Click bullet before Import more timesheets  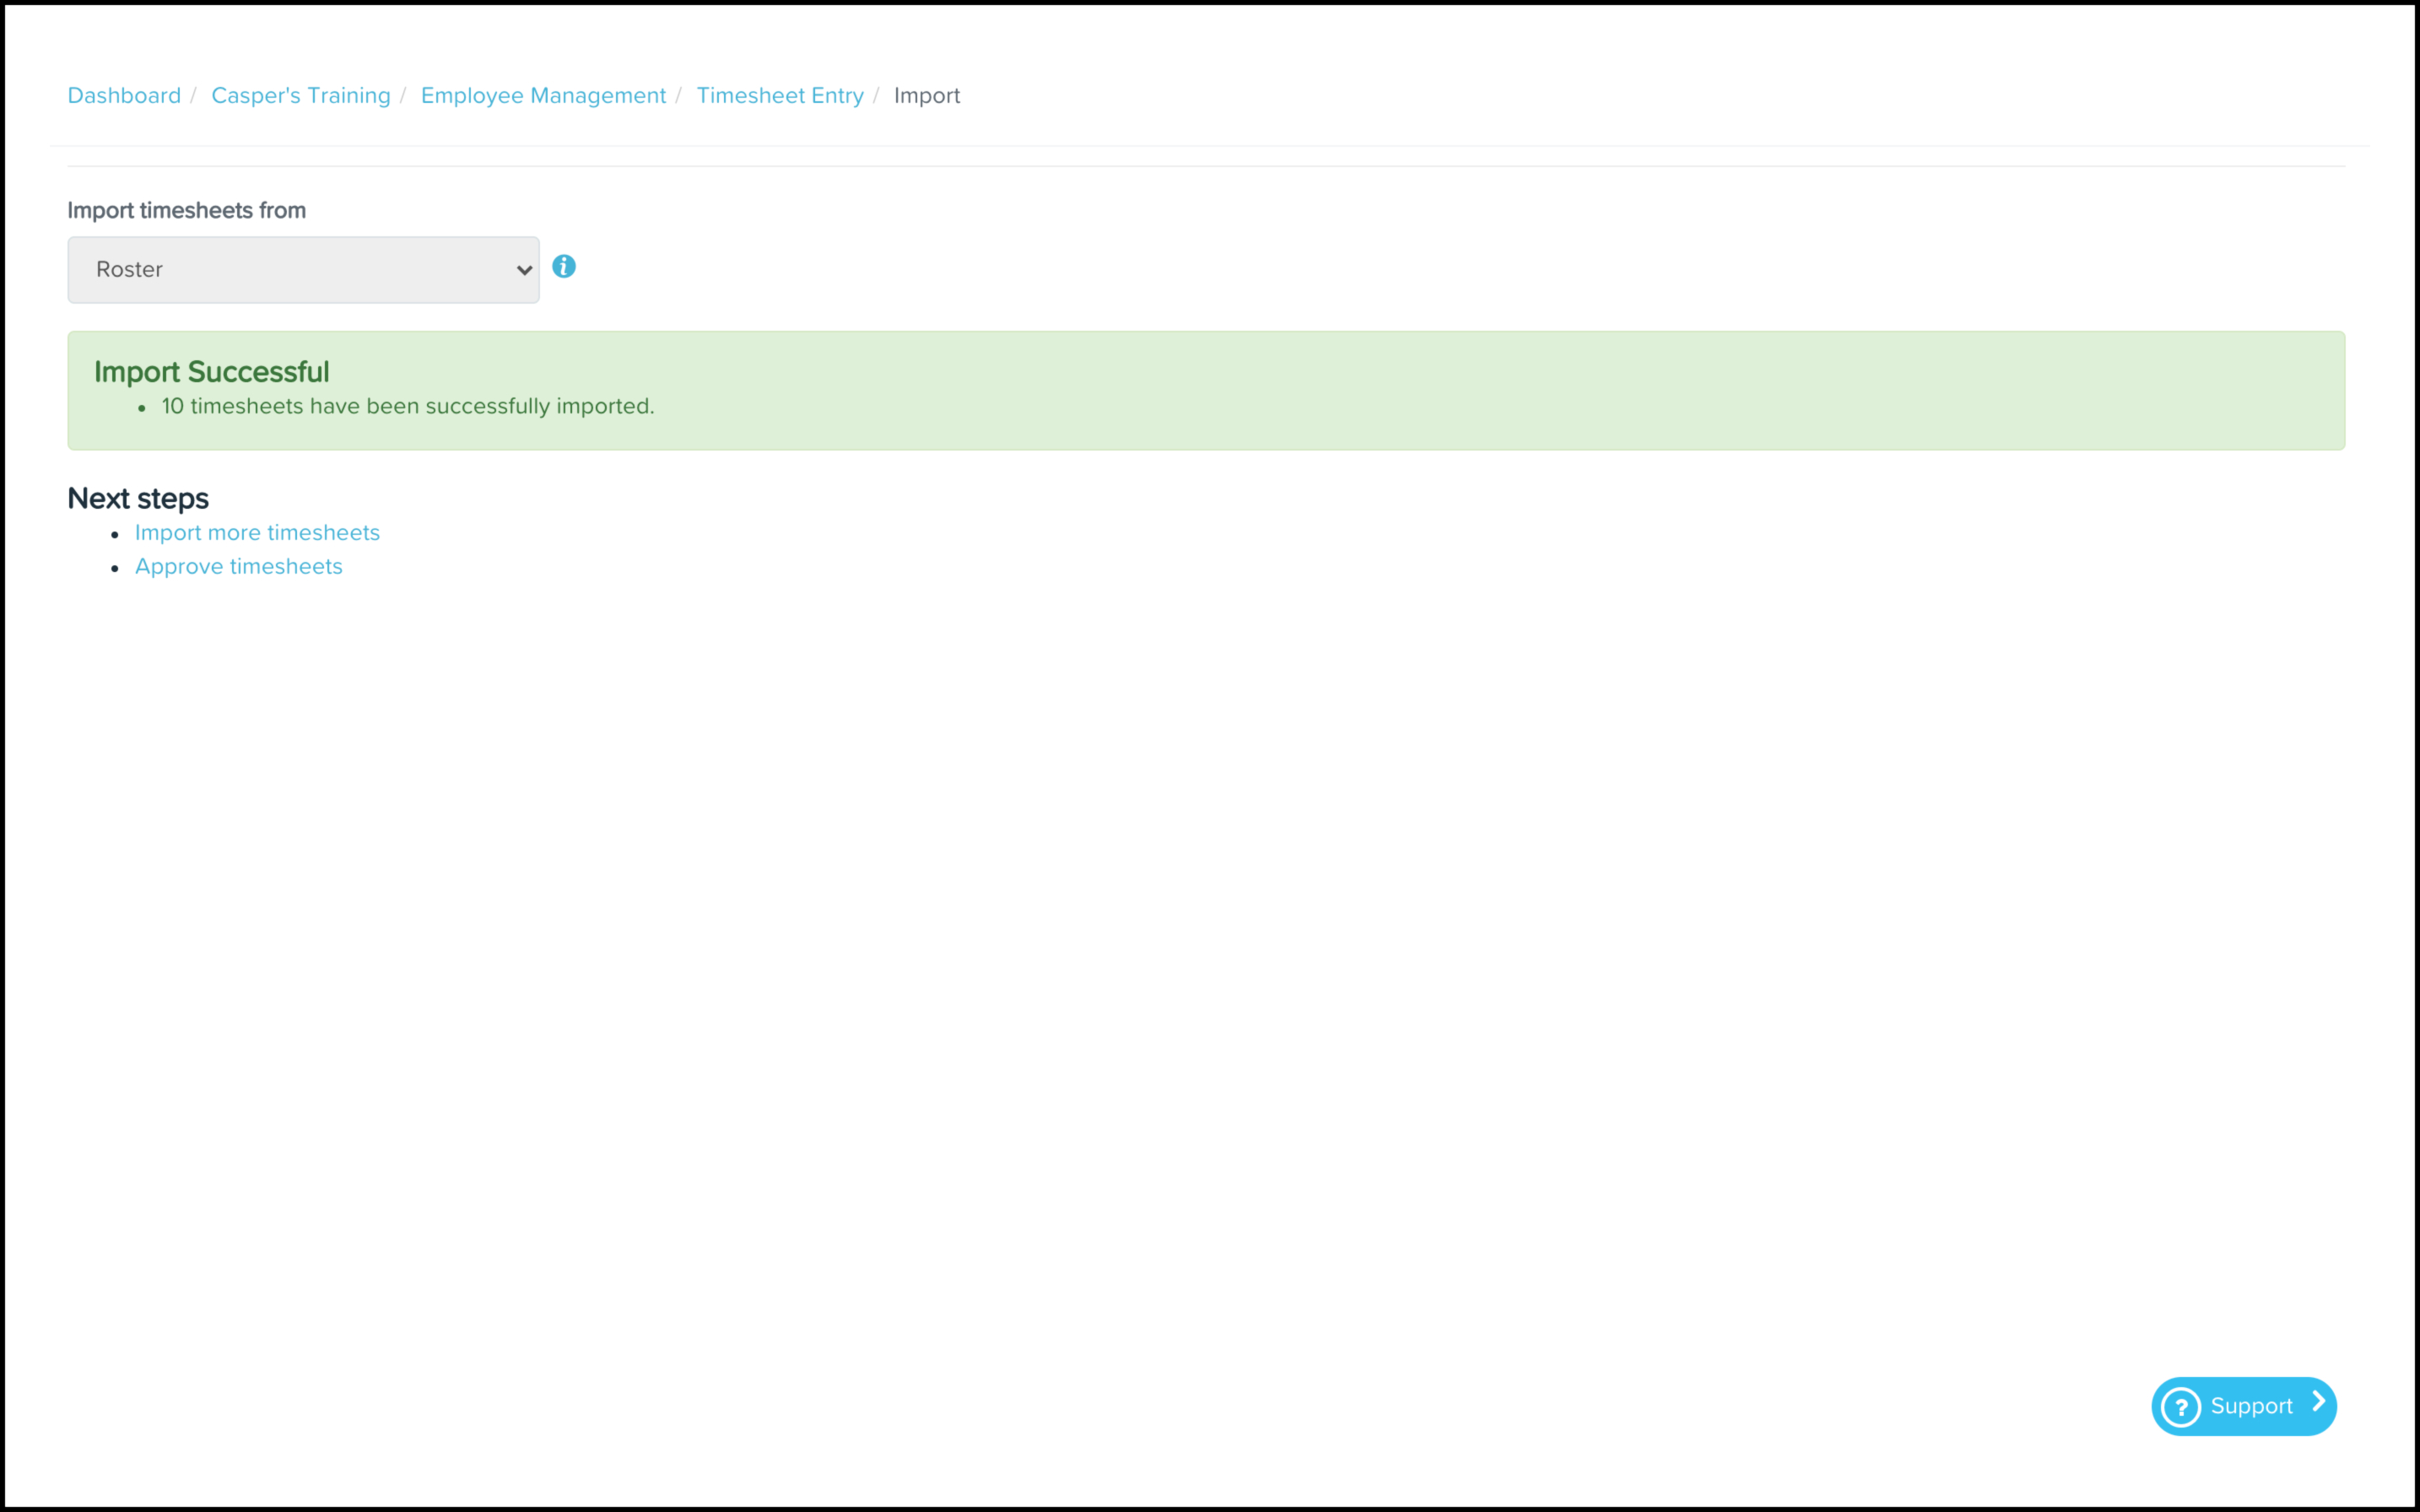pyautogui.click(x=115, y=535)
